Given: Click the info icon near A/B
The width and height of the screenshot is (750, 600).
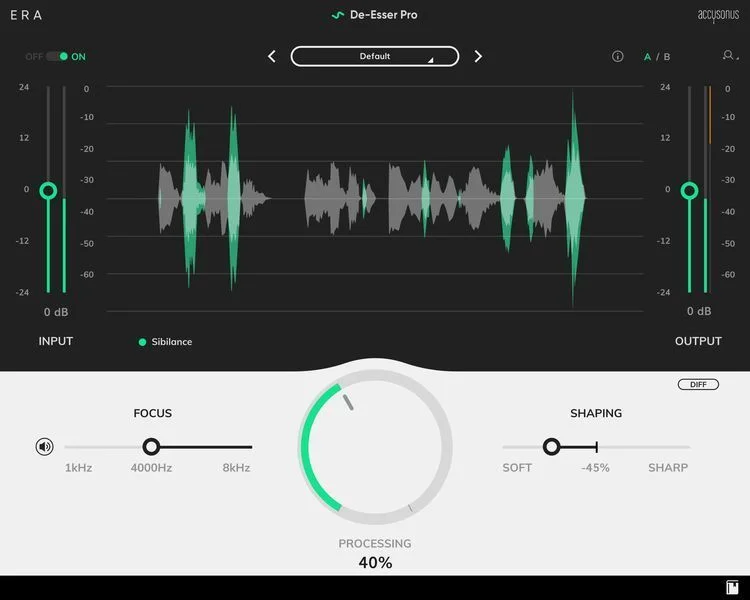Looking at the screenshot, I should 618,56.
